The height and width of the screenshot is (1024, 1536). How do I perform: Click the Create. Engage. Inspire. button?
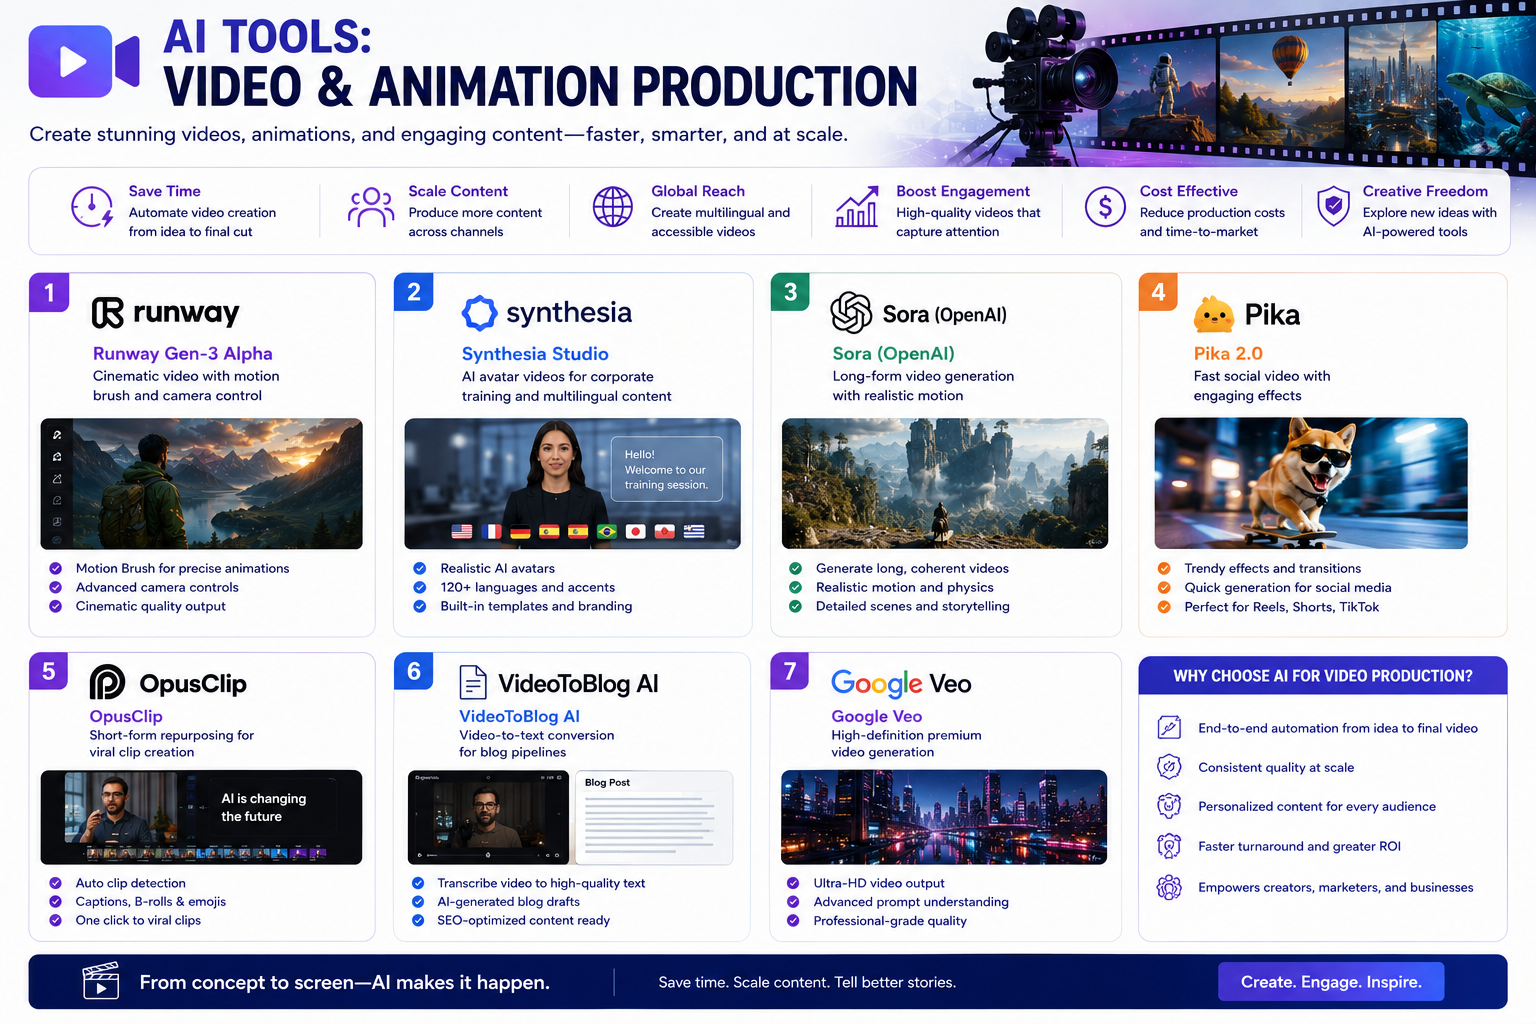point(1331,982)
